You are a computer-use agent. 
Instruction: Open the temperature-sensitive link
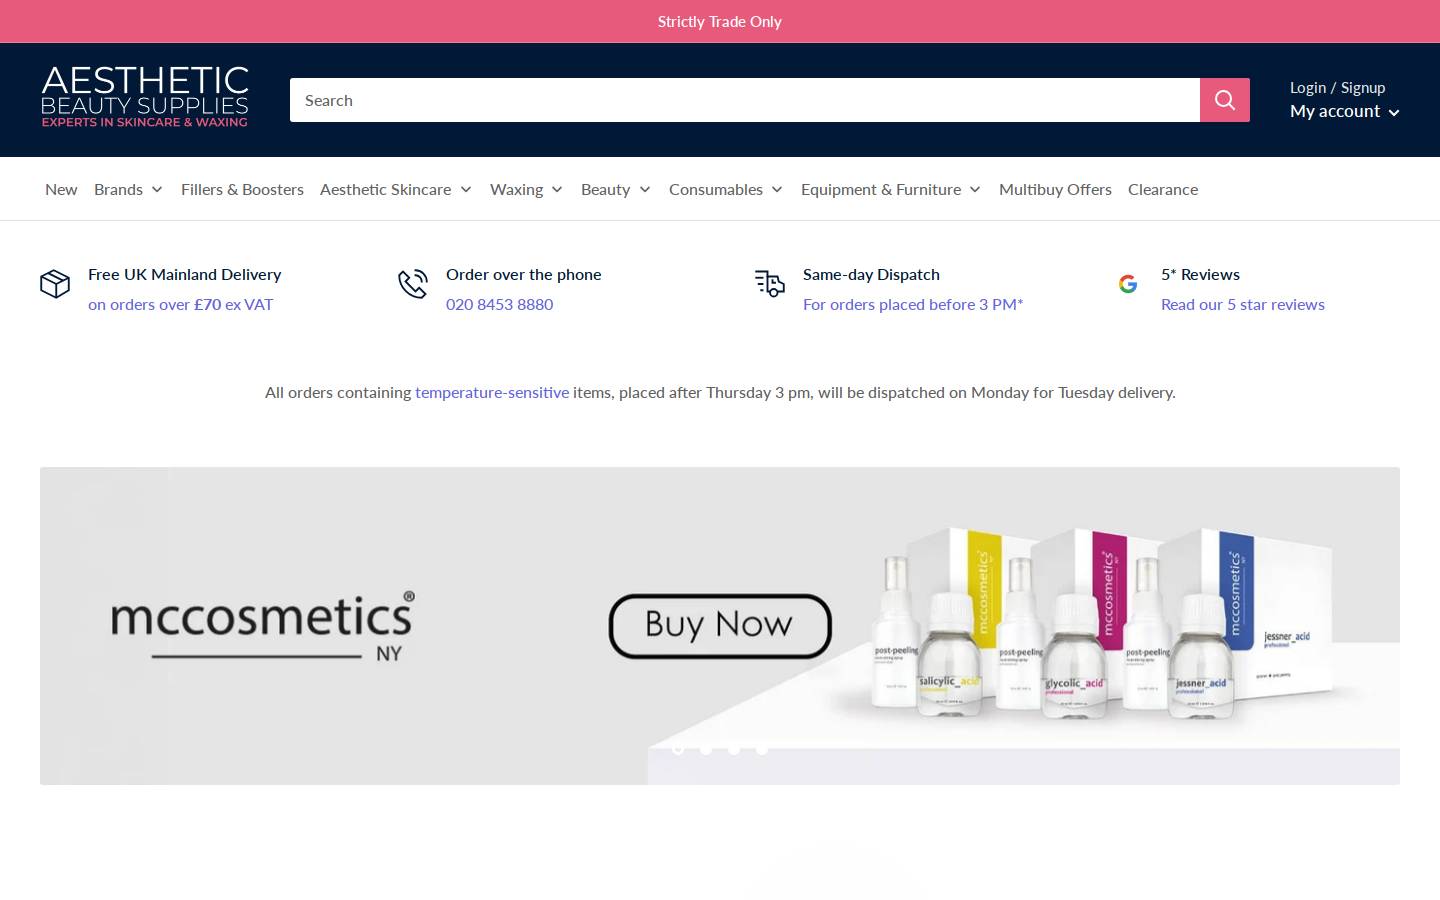click(492, 392)
